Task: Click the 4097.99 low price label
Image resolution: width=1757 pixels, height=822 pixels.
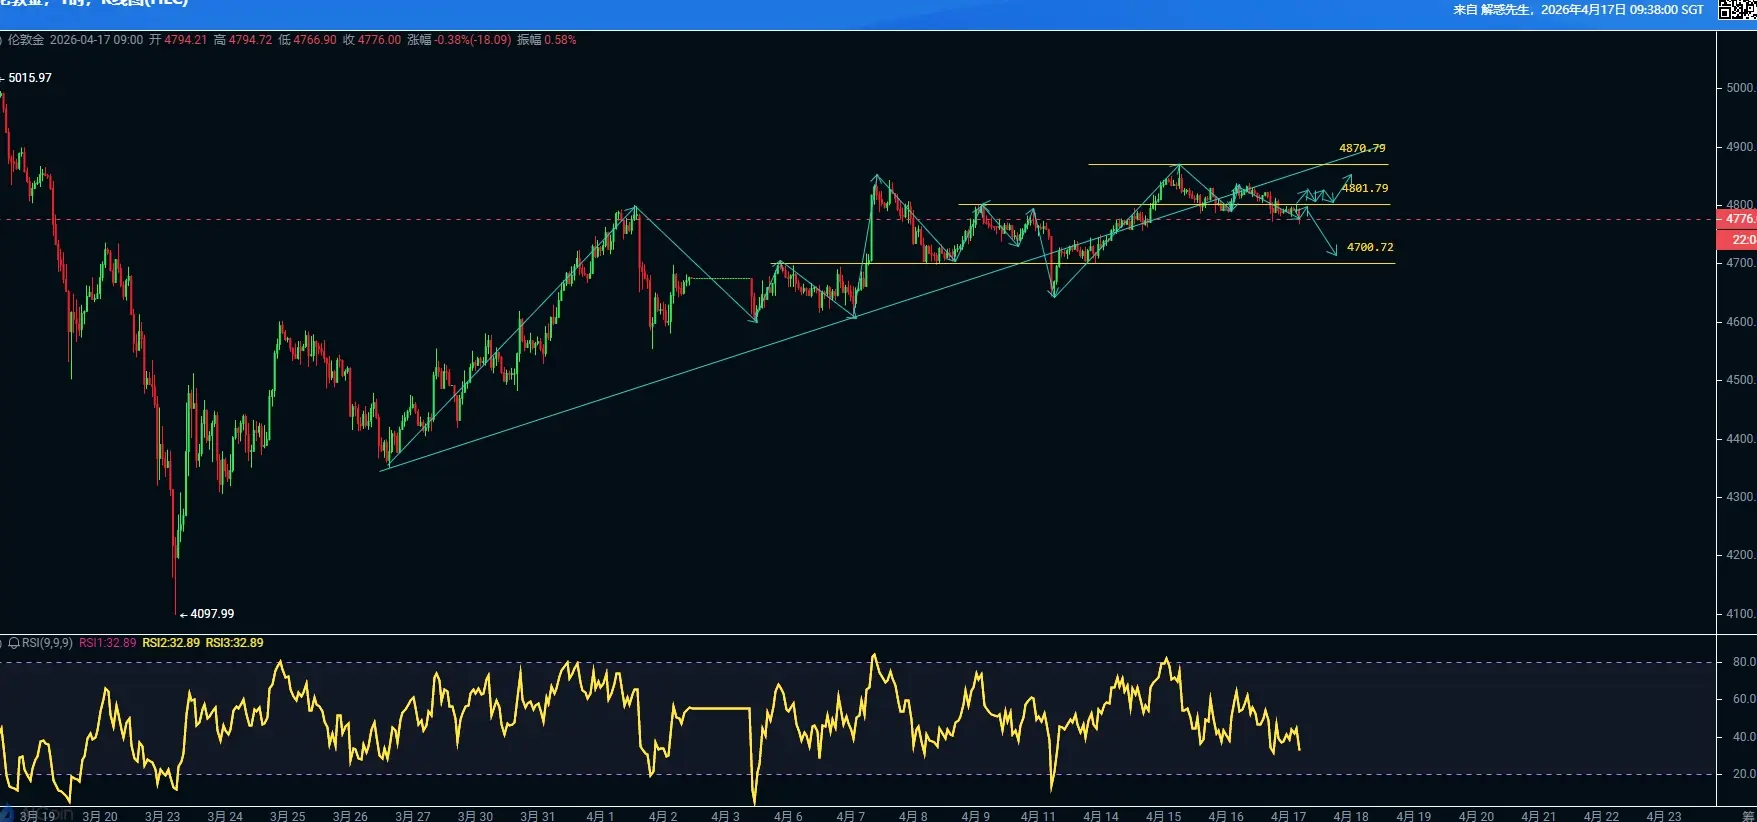Action: click(212, 614)
